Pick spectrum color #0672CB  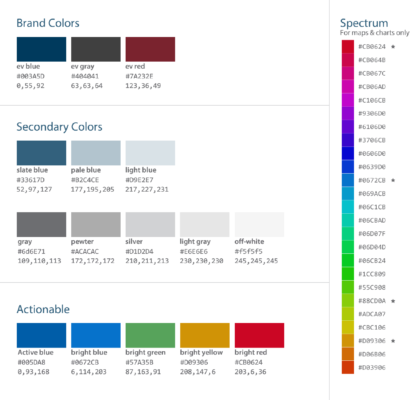coord(348,180)
